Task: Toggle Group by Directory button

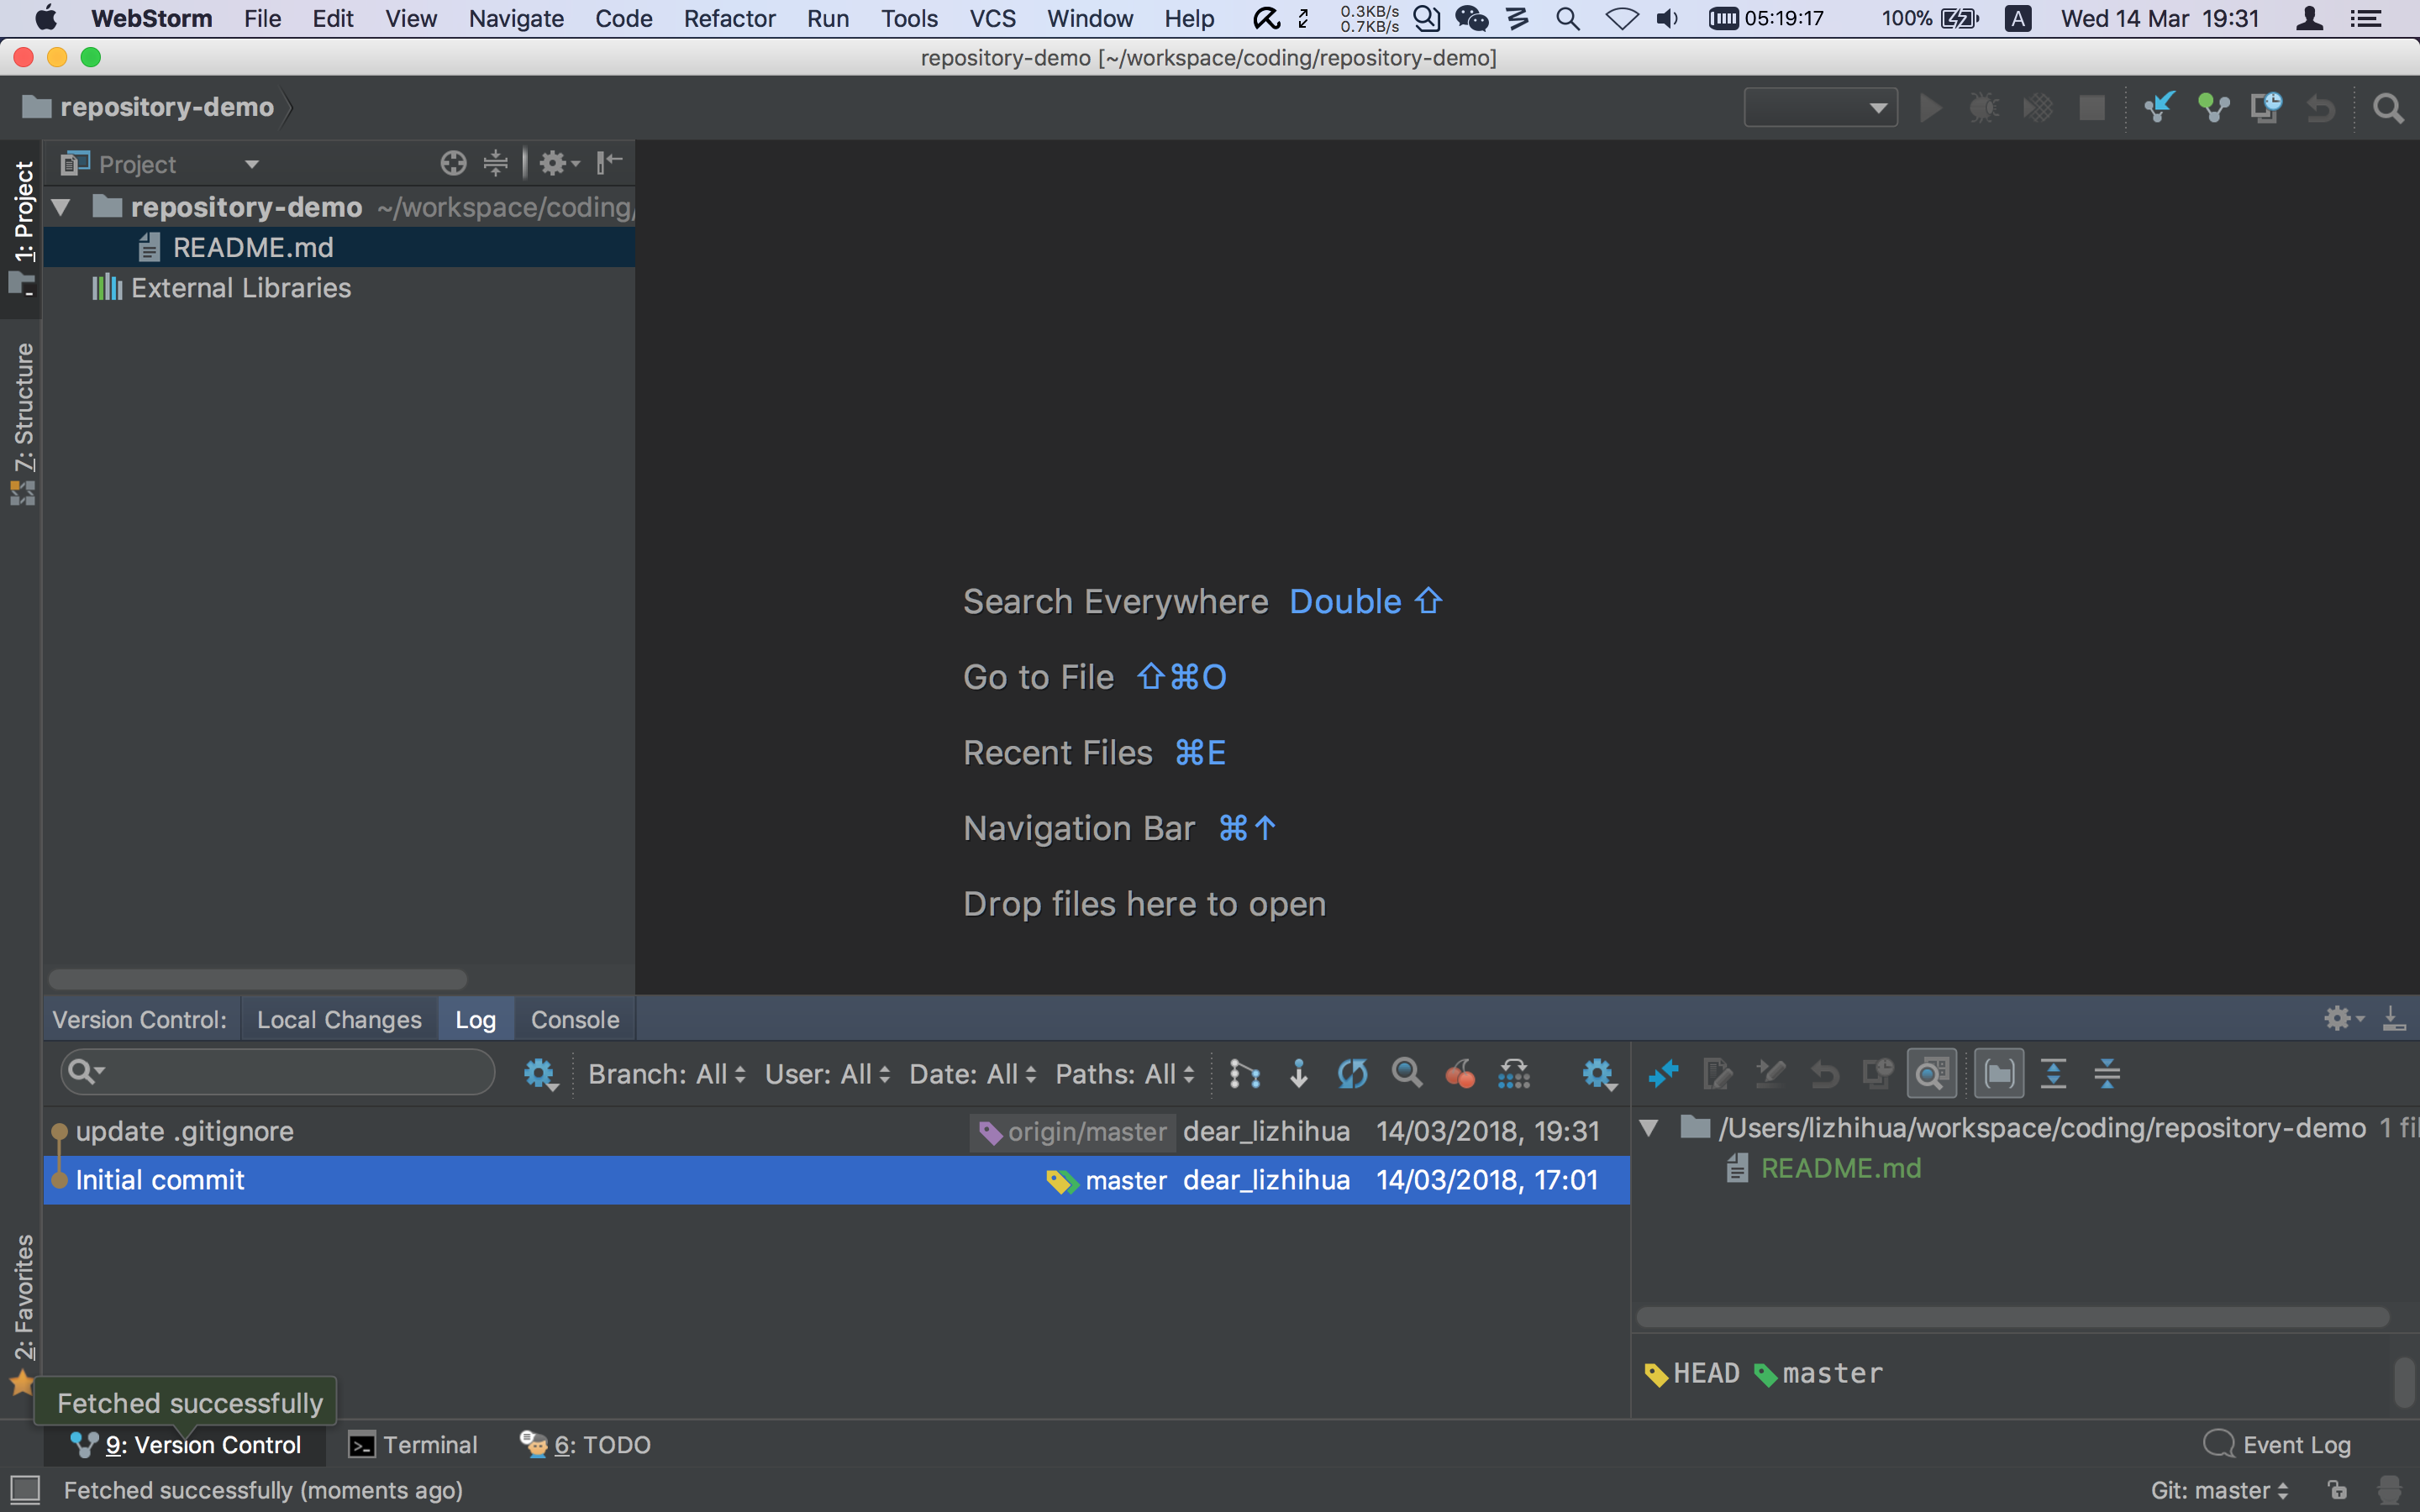Action: click(1999, 1074)
